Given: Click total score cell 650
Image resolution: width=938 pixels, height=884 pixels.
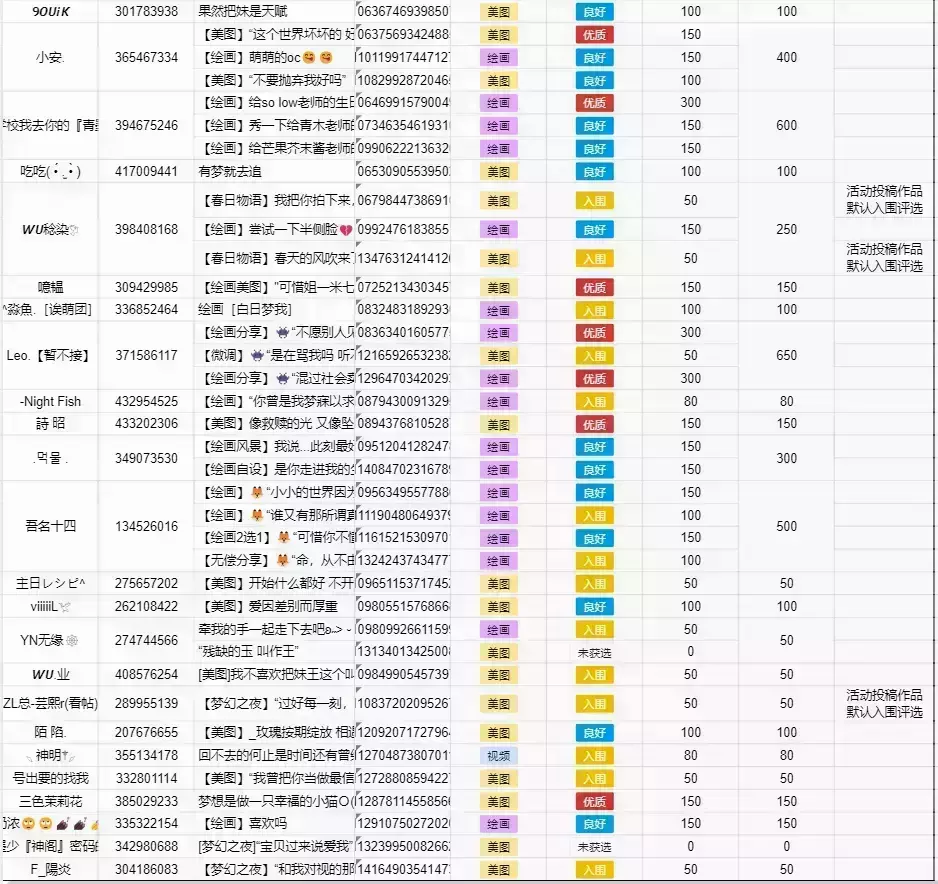Looking at the screenshot, I should tap(786, 356).
